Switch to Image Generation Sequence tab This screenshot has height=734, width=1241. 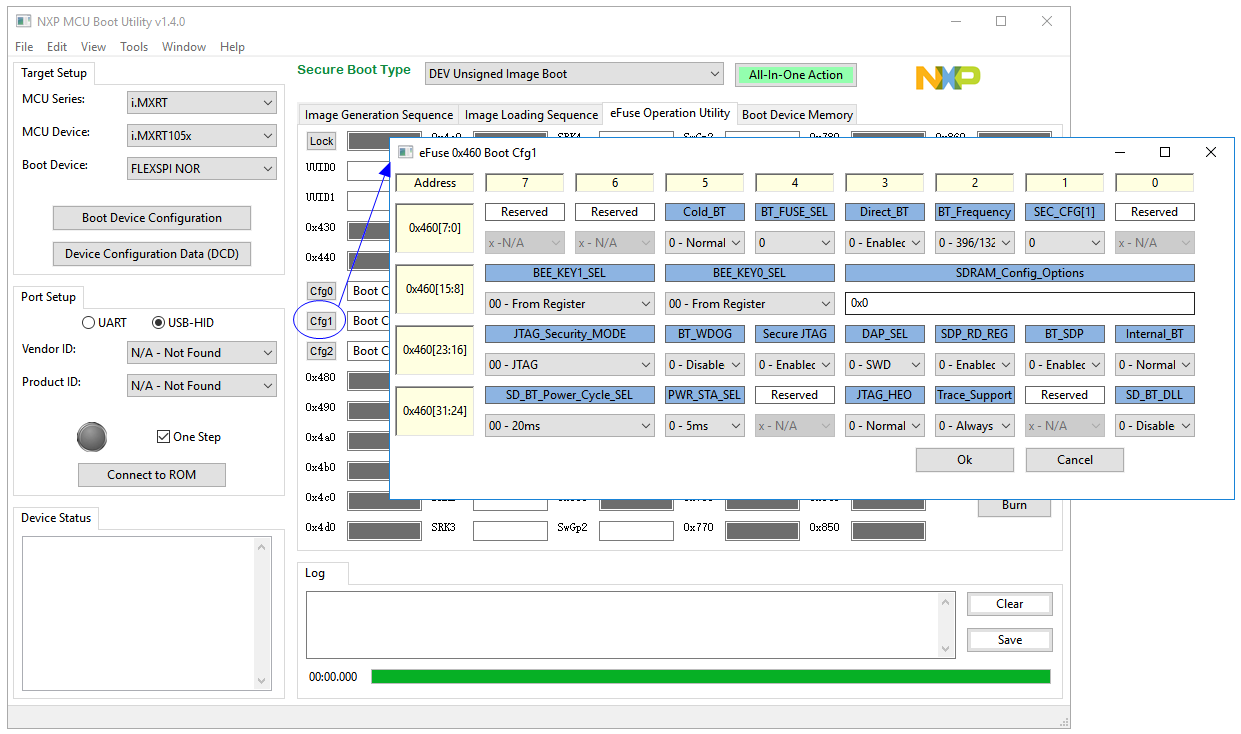click(x=379, y=115)
